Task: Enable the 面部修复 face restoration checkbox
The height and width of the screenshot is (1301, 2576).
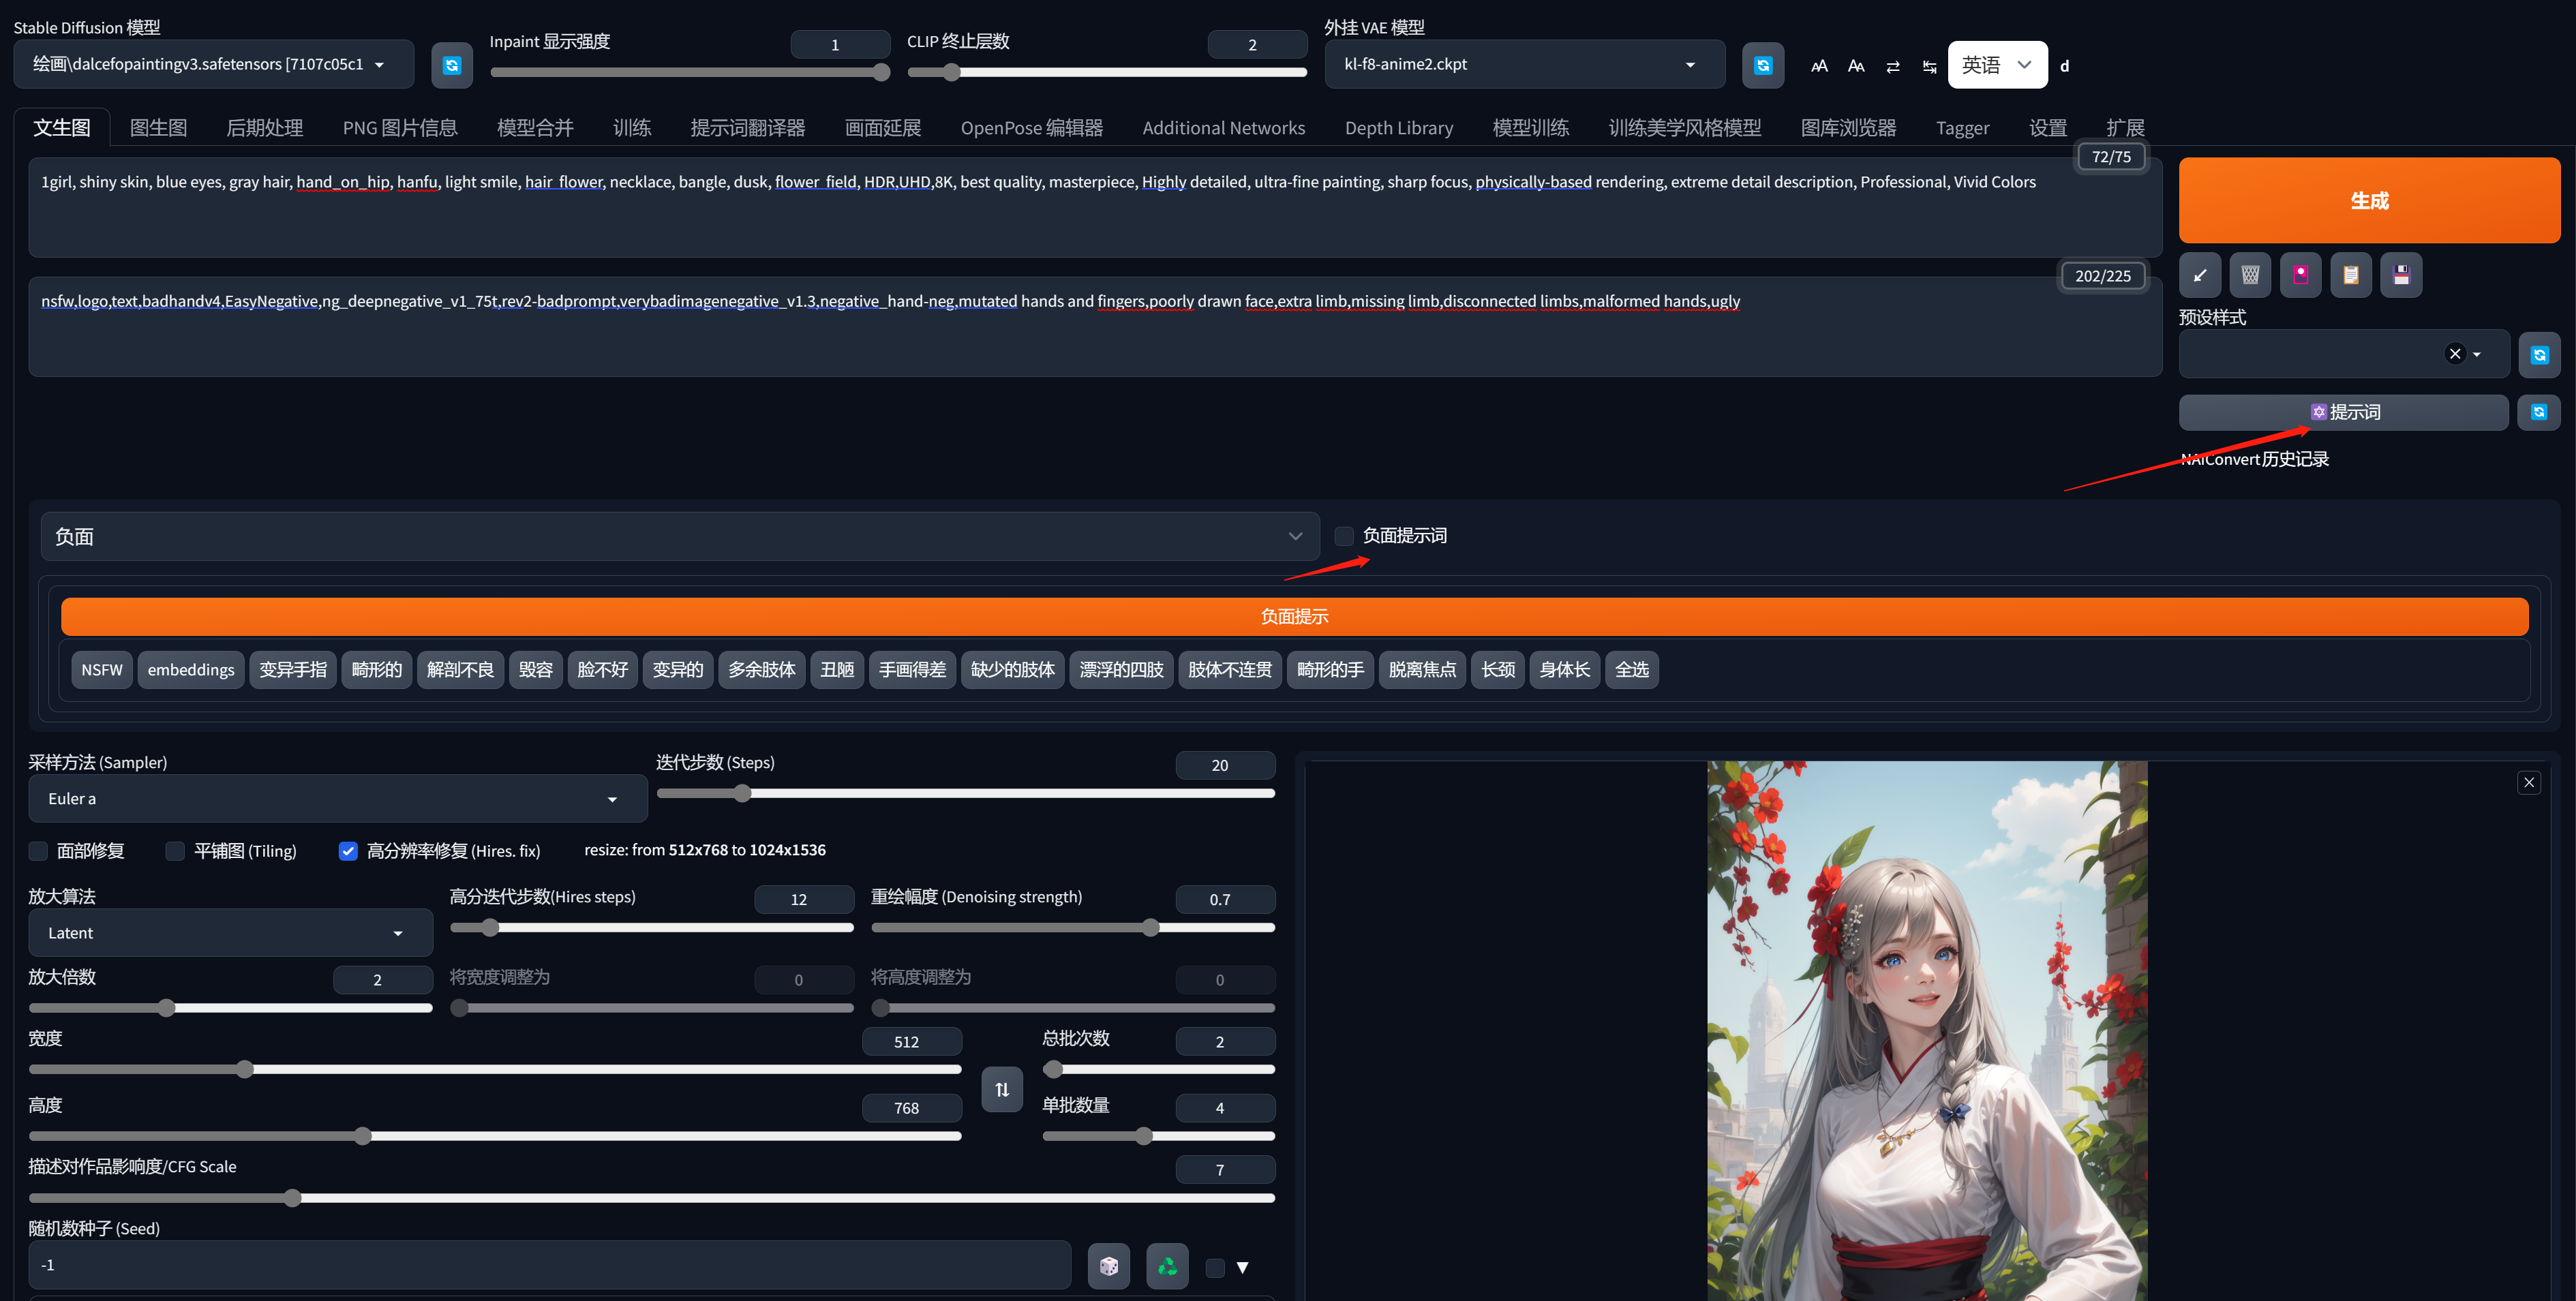Action: [x=38, y=851]
